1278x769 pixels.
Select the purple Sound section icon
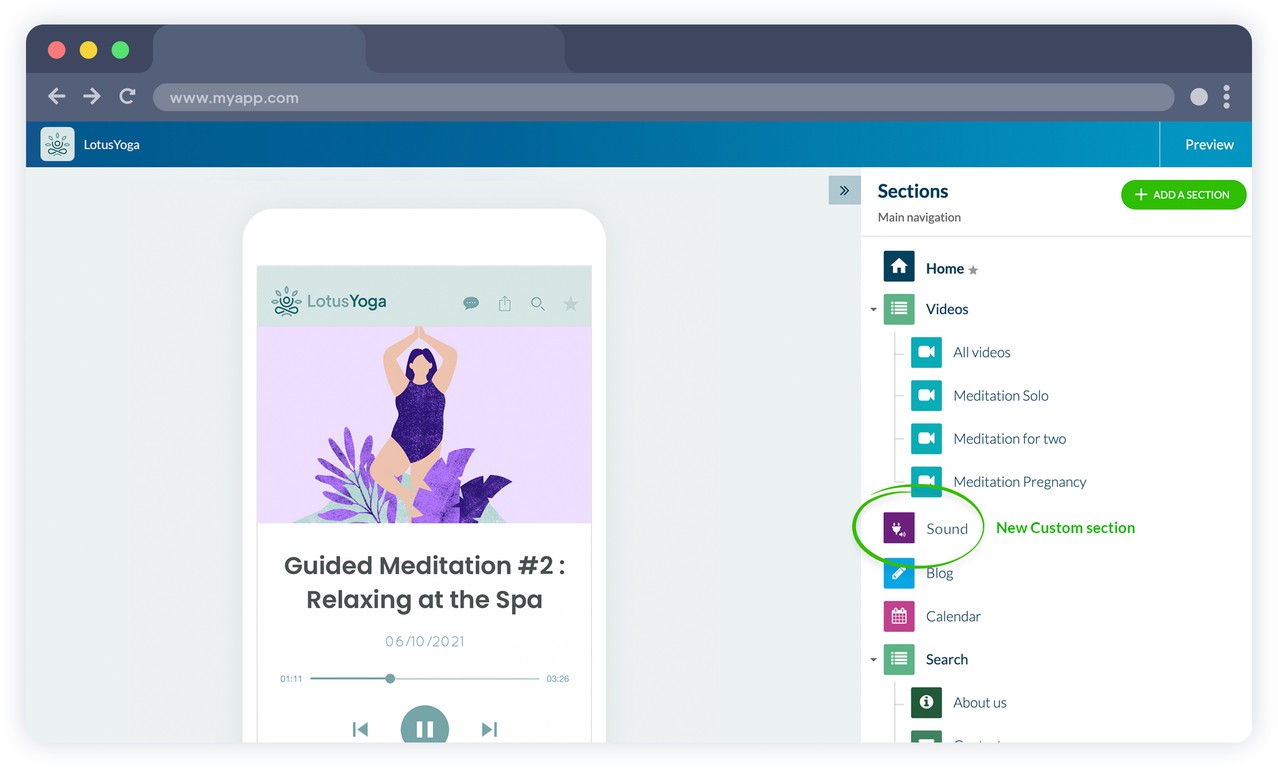point(899,528)
